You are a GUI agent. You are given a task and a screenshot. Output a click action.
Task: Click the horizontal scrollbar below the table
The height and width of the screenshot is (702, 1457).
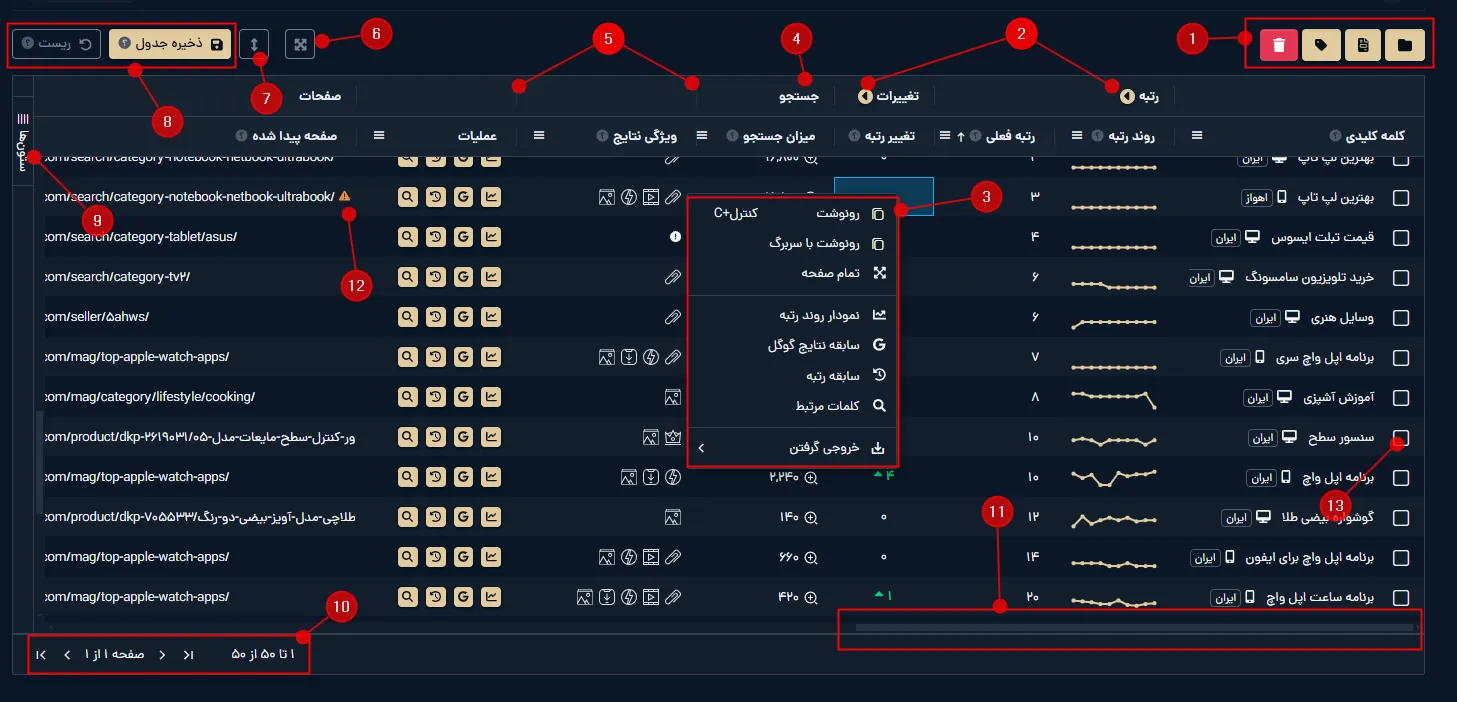pyautogui.click(x=1135, y=628)
